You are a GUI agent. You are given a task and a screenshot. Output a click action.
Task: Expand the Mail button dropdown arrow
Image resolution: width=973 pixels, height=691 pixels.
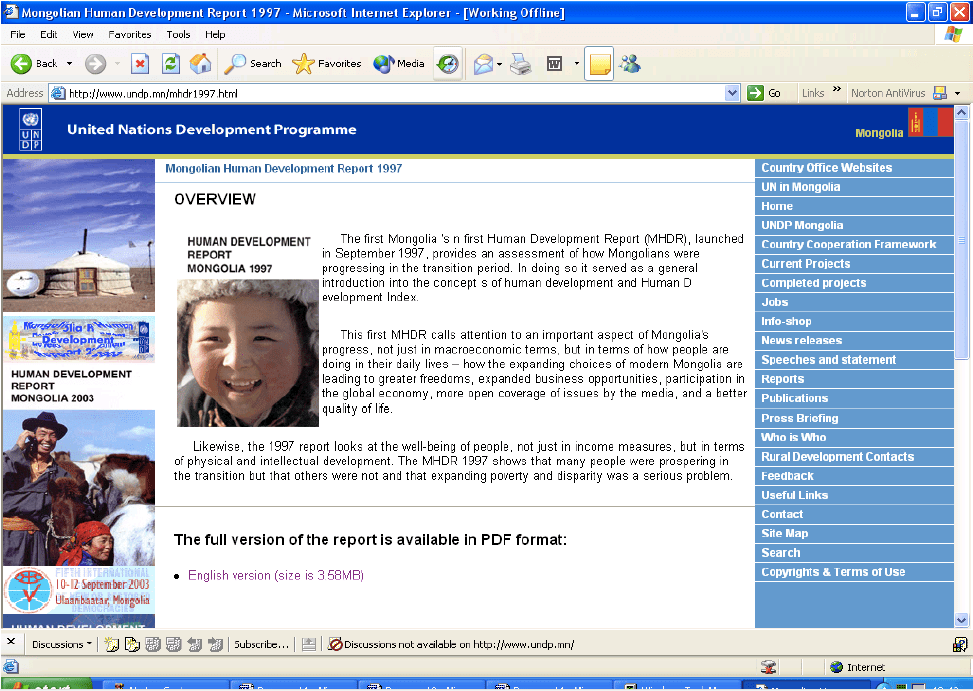499,64
